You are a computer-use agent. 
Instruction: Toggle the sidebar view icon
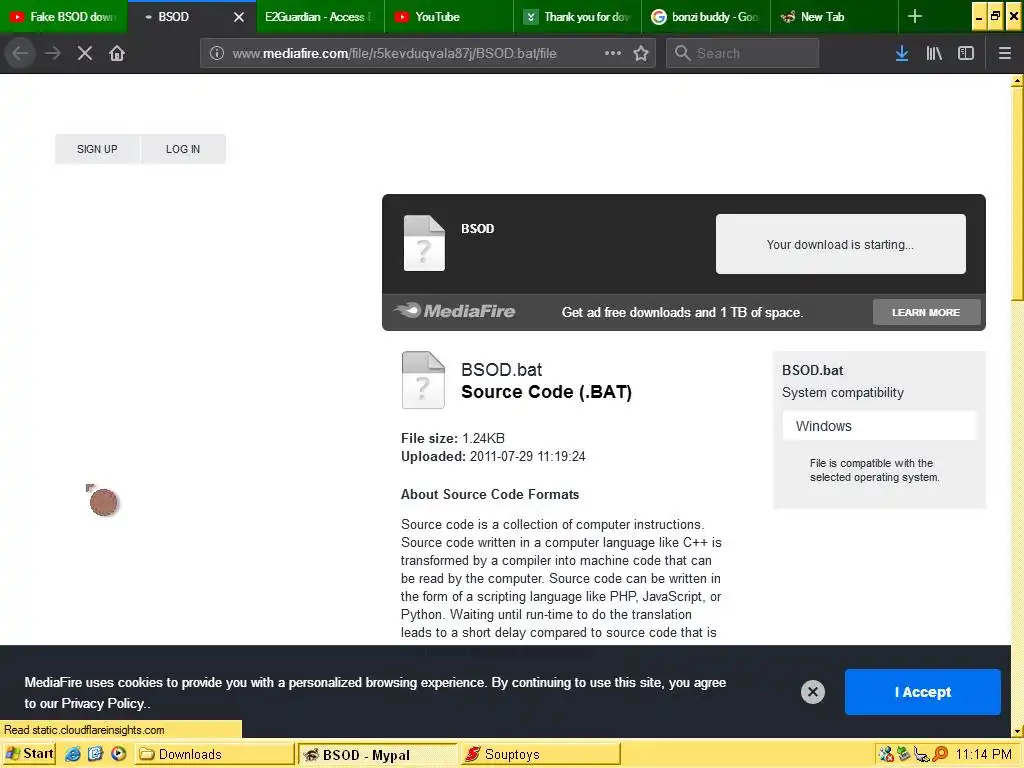(x=966, y=53)
